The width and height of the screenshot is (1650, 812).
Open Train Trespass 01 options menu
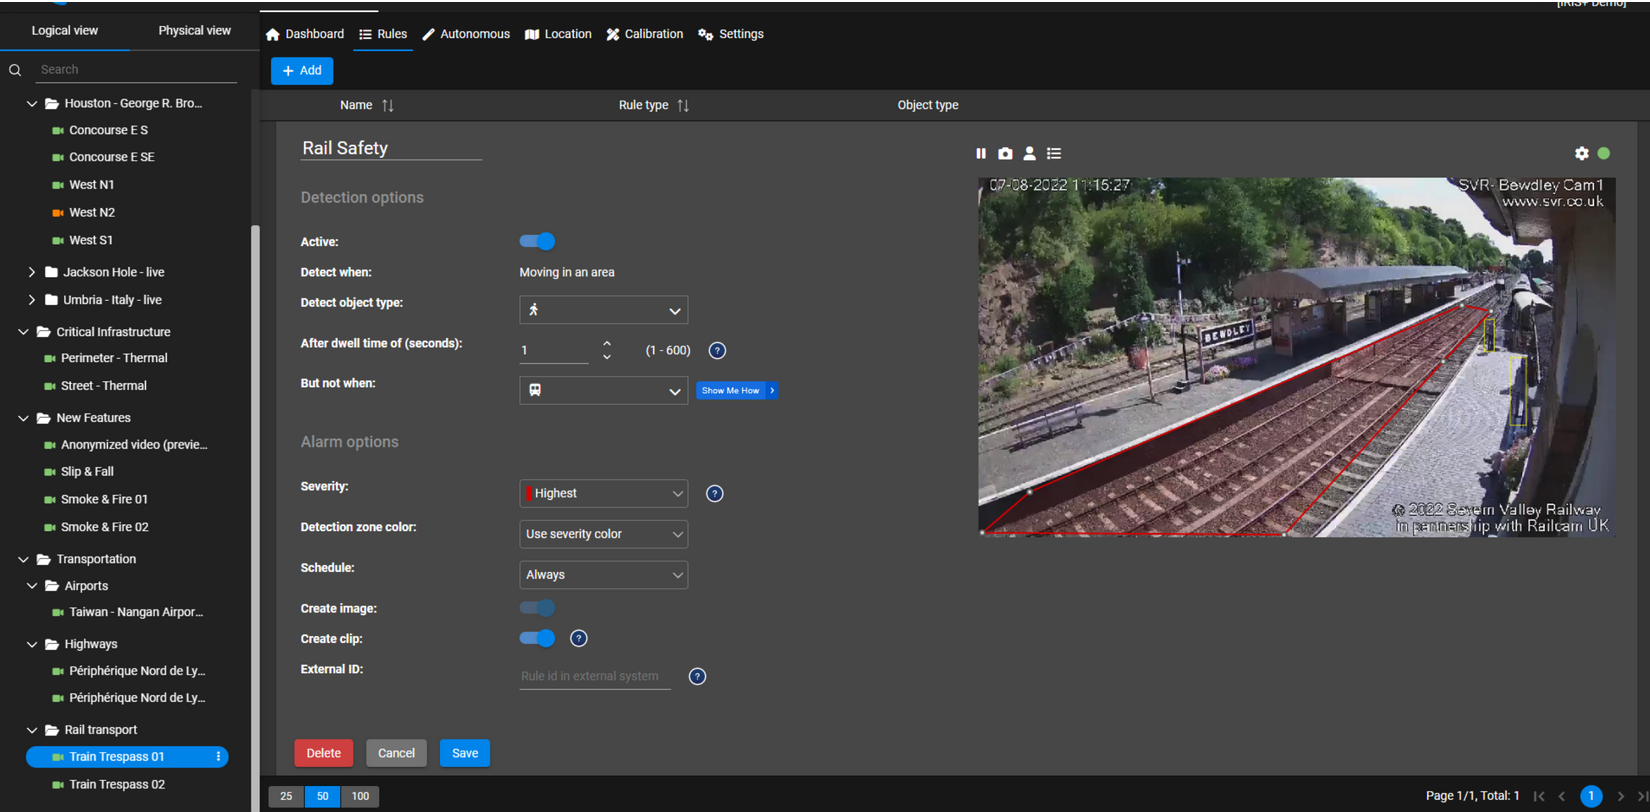click(x=218, y=757)
